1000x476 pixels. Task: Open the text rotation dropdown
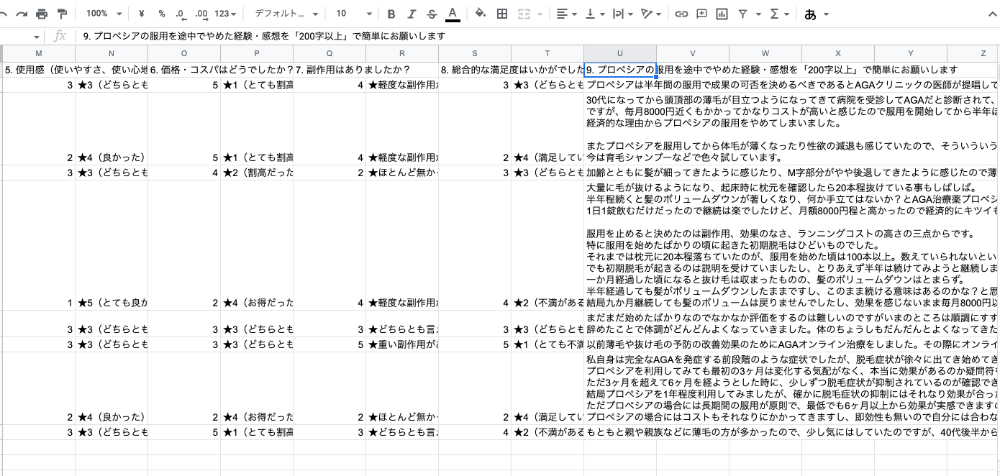coord(651,13)
